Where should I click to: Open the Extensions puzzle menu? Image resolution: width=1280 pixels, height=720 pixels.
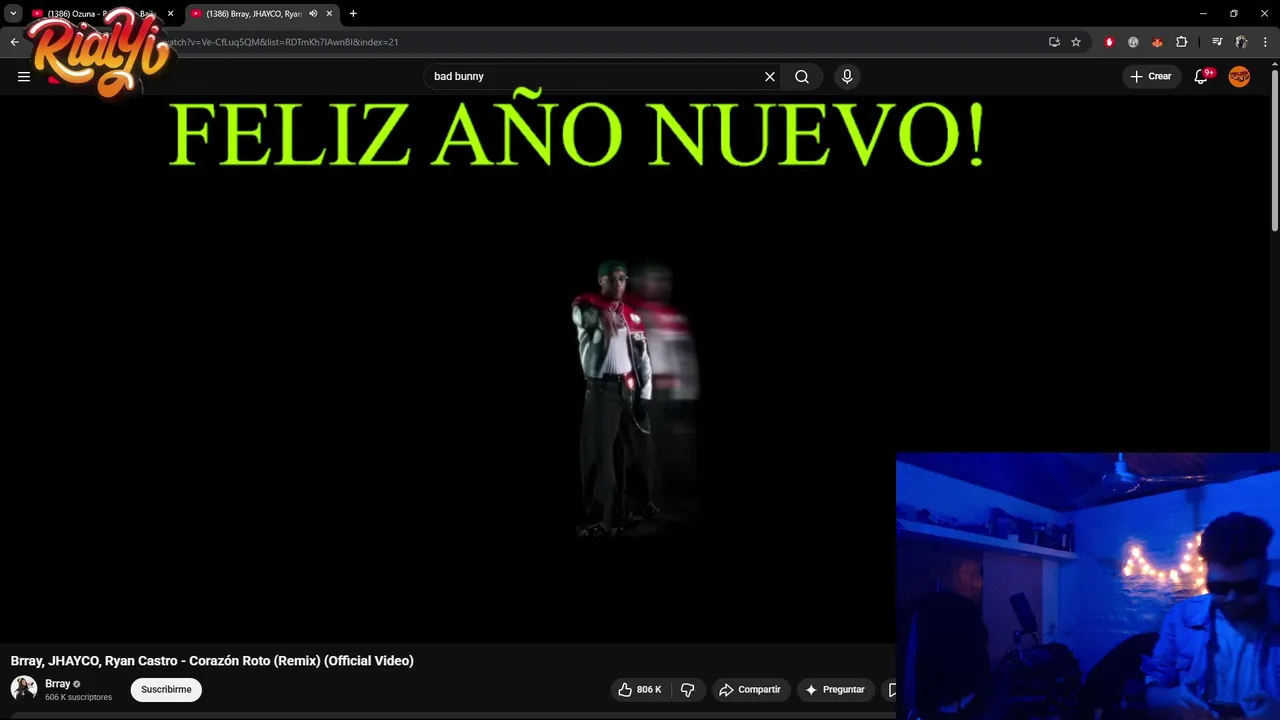point(1182,42)
